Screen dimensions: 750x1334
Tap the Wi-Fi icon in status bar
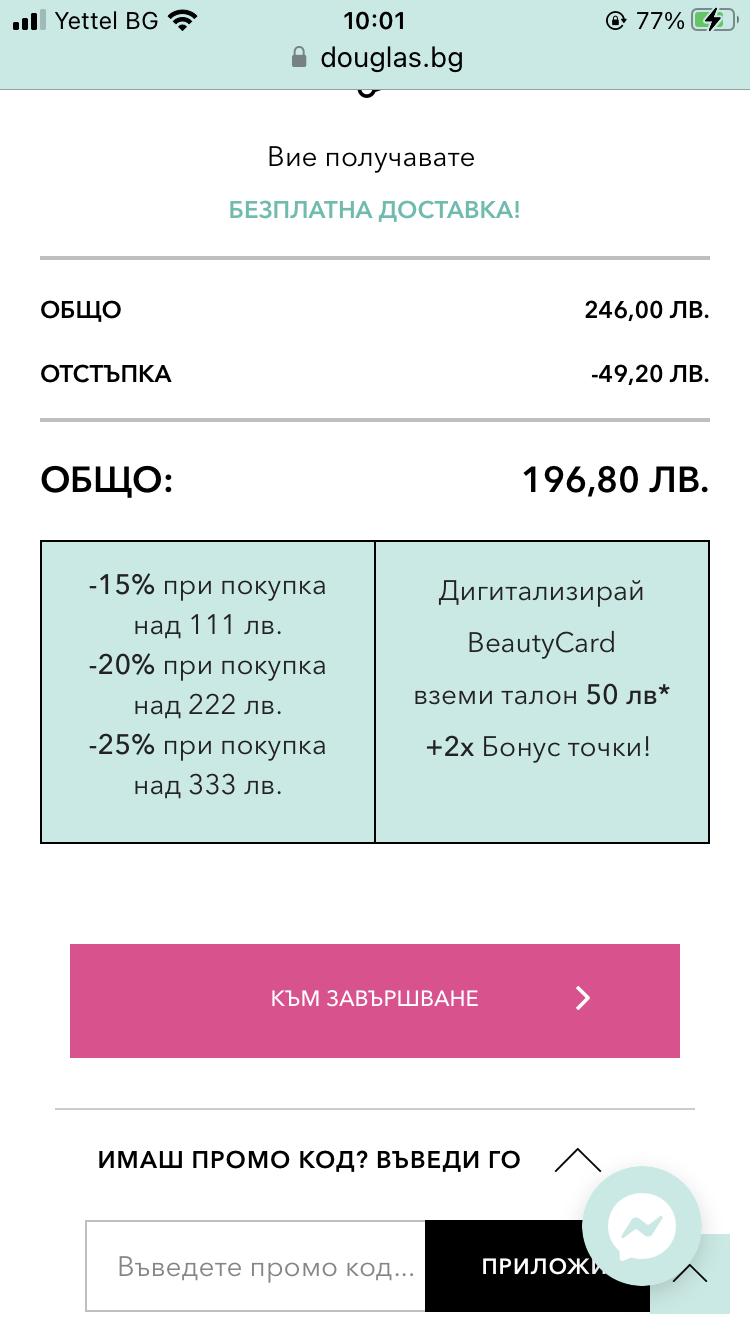tap(183, 21)
